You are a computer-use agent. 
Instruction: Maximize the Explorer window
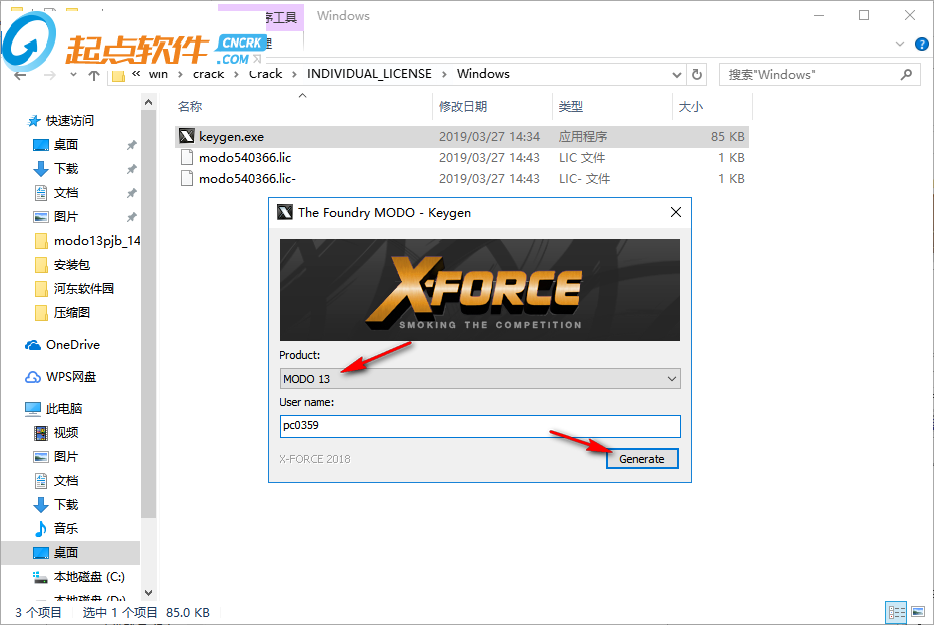tap(864, 15)
